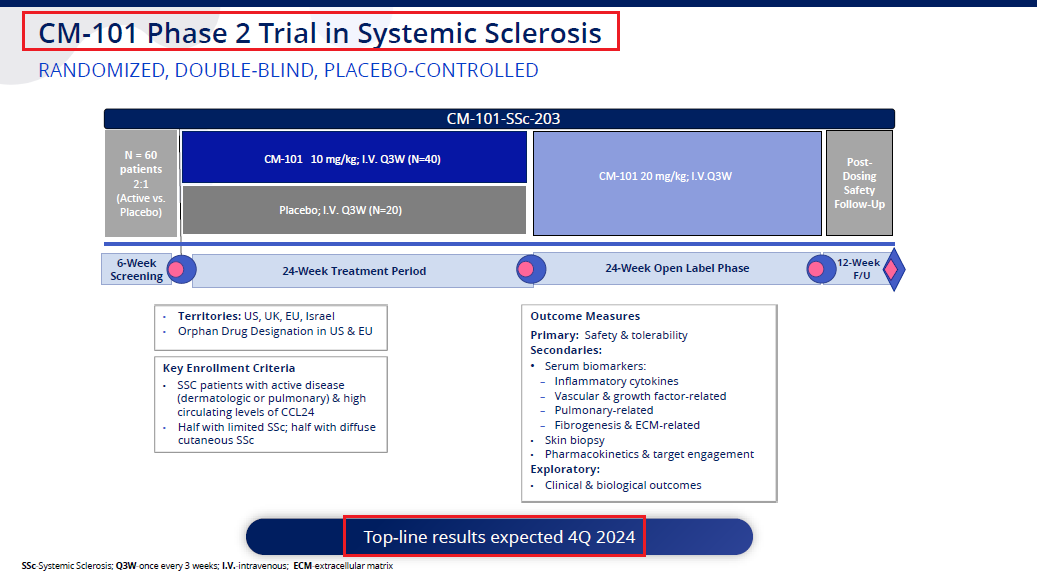Select the 6-Week Screening label

[136, 270]
